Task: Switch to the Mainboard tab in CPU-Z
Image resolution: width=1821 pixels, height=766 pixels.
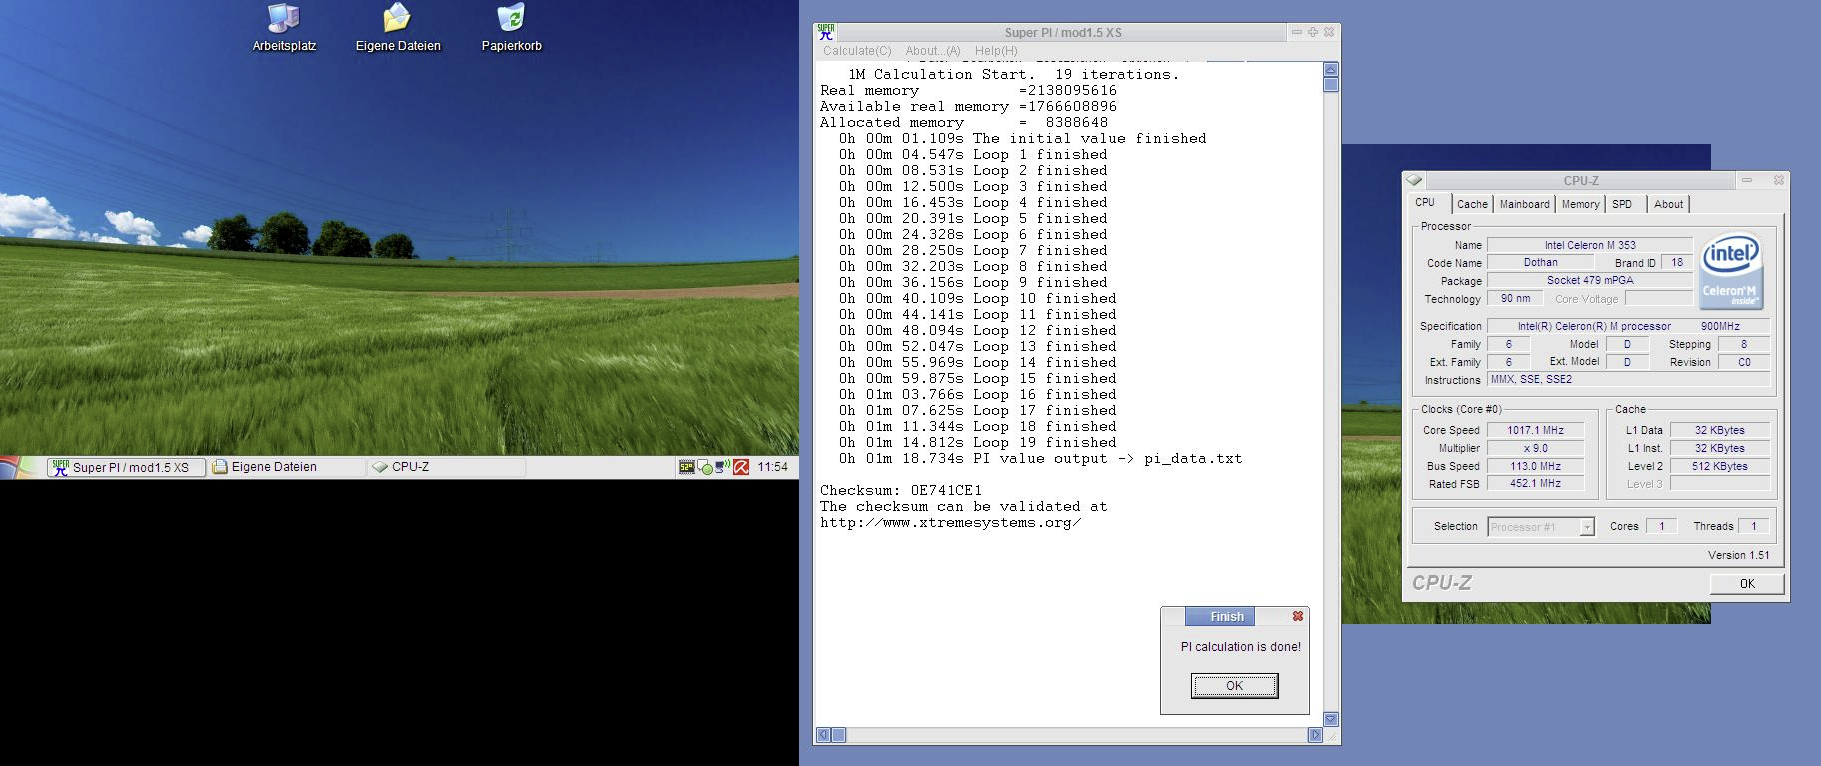Action: tap(1524, 204)
